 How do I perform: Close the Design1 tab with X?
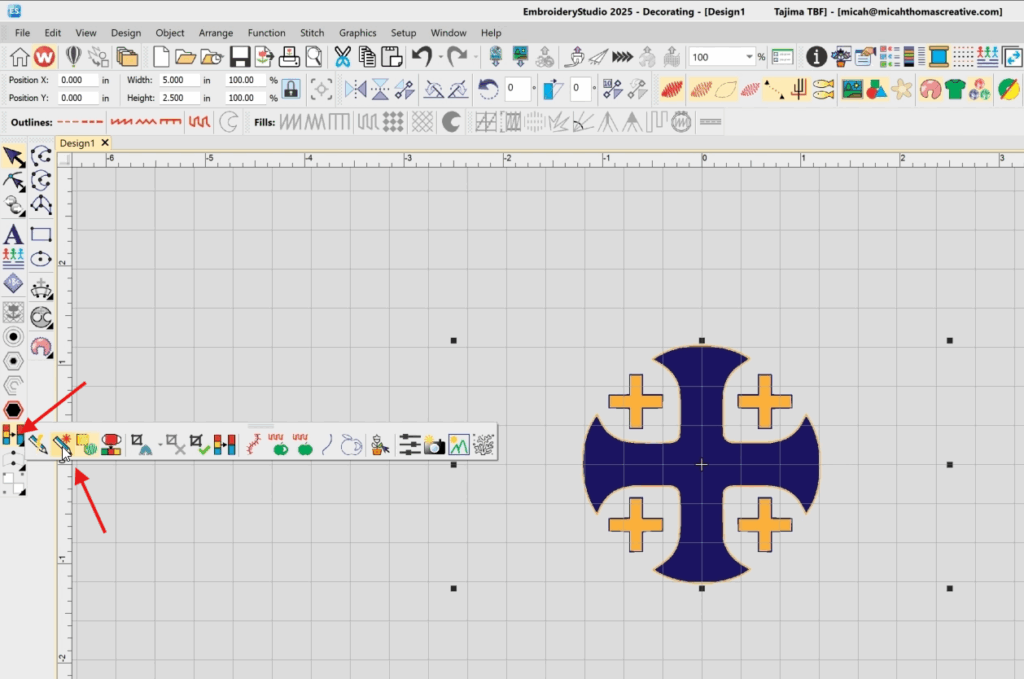104,143
